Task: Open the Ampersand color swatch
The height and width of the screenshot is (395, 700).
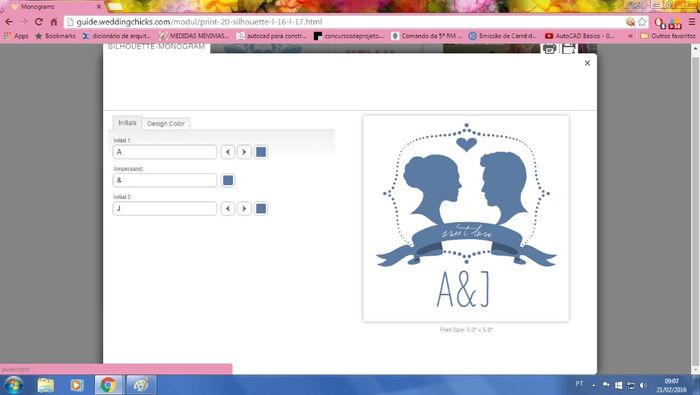Action: click(x=228, y=180)
